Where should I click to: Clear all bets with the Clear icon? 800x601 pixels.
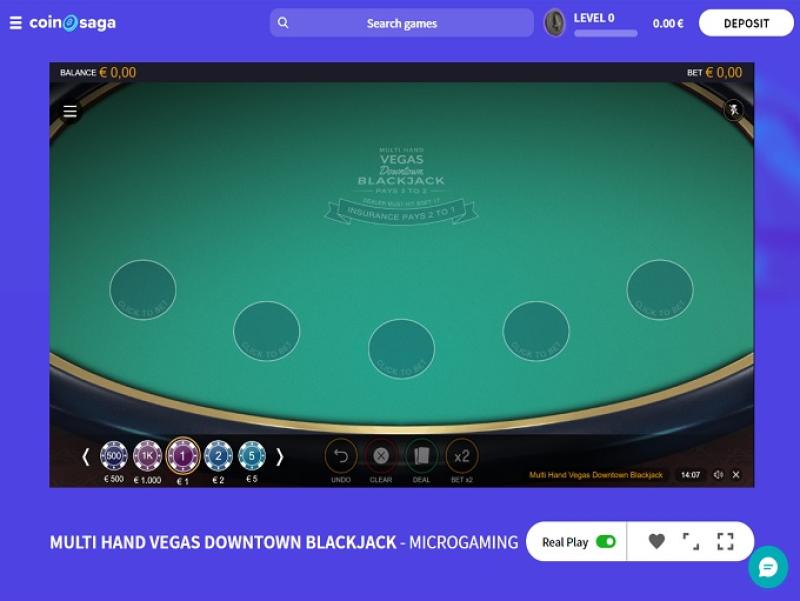[x=381, y=456]
